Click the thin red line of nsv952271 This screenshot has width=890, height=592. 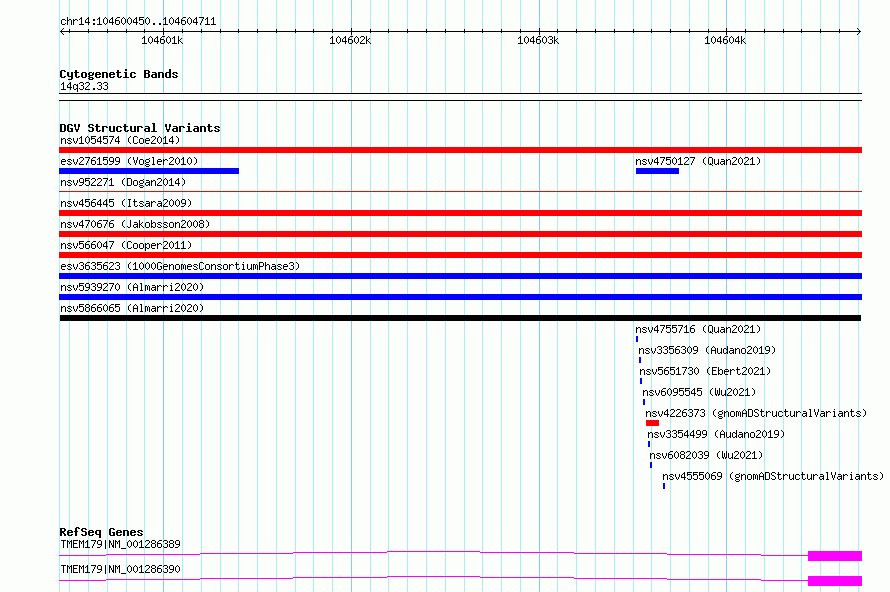coord(460,192)
